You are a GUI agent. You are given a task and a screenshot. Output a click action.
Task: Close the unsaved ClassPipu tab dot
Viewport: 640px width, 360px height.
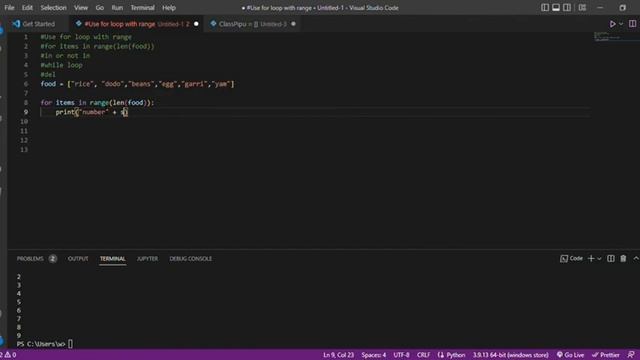[293, 24]
